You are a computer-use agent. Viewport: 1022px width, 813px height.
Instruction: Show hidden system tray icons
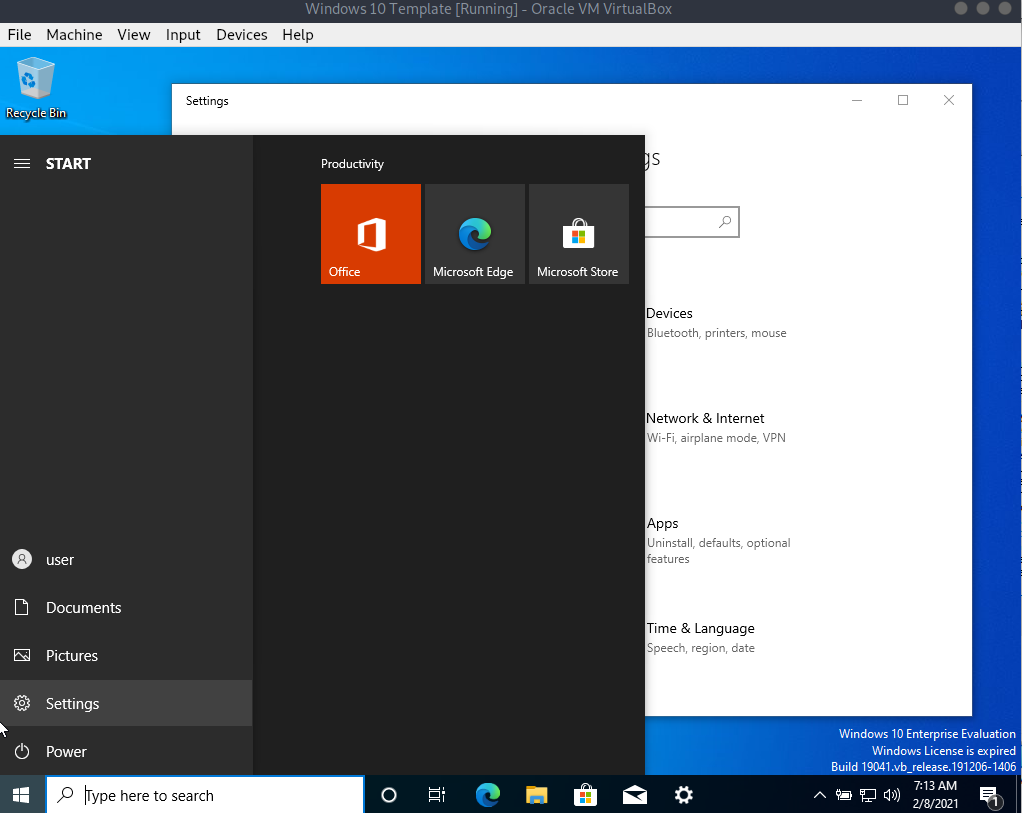(x=820, y=795)
